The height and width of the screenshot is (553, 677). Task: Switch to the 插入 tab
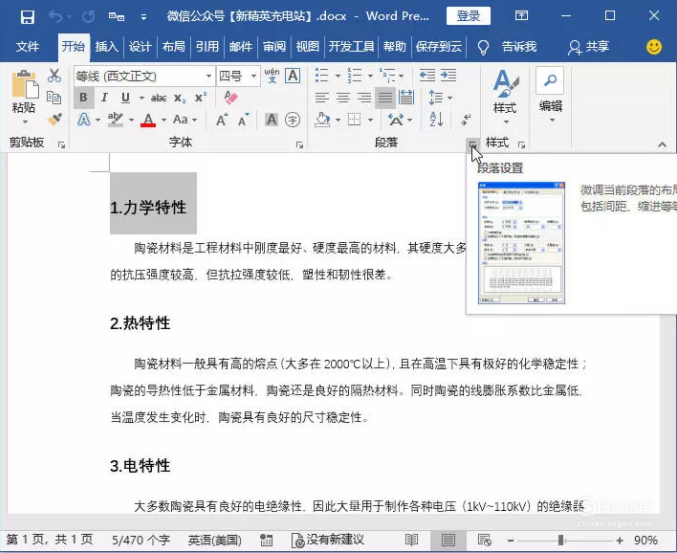tap(107, 47)
